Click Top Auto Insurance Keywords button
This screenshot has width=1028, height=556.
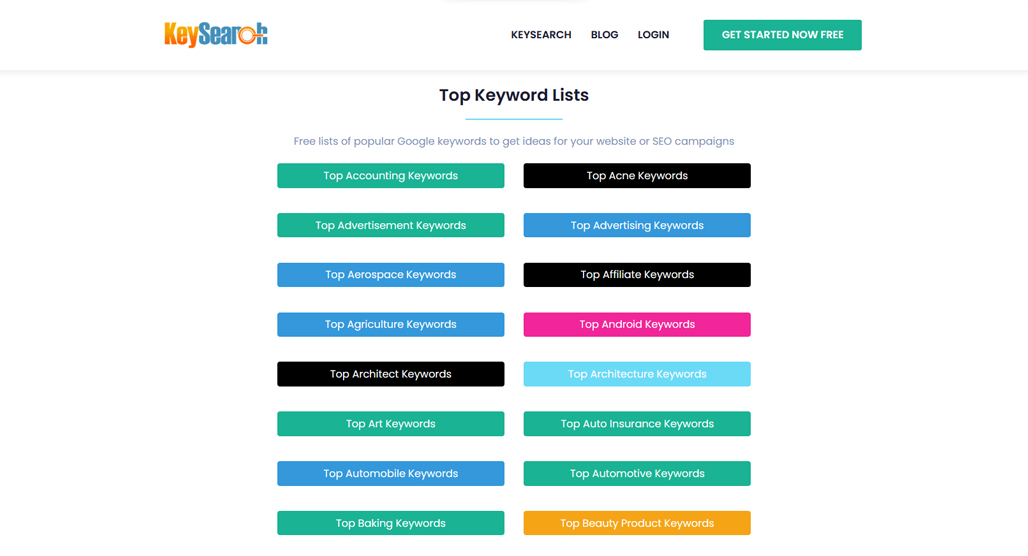(x=637, y=424)
